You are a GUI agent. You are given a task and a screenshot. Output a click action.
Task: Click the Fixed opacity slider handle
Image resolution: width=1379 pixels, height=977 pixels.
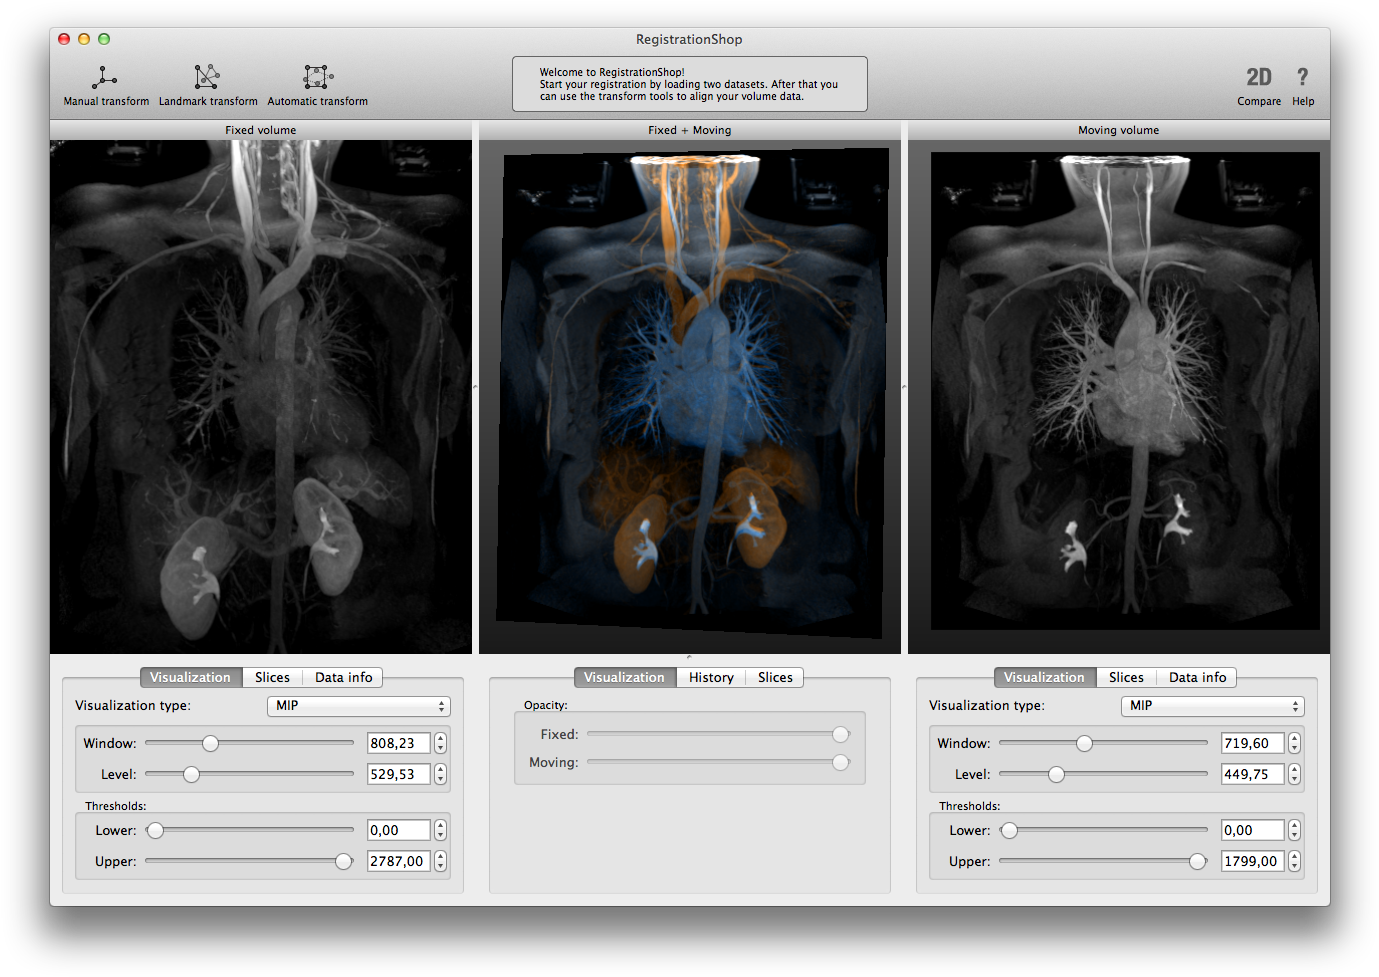pyautogui.click(x=840, y=733)
